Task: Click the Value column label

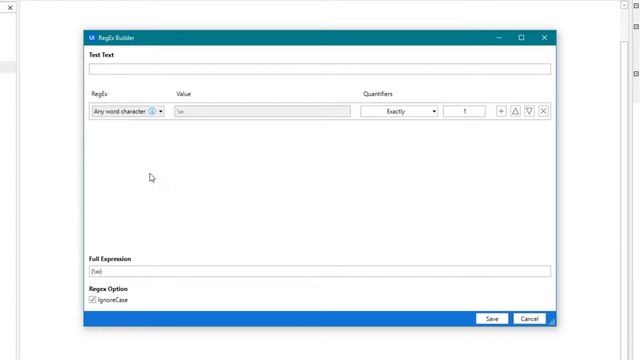Action: [x=183, y=94]
